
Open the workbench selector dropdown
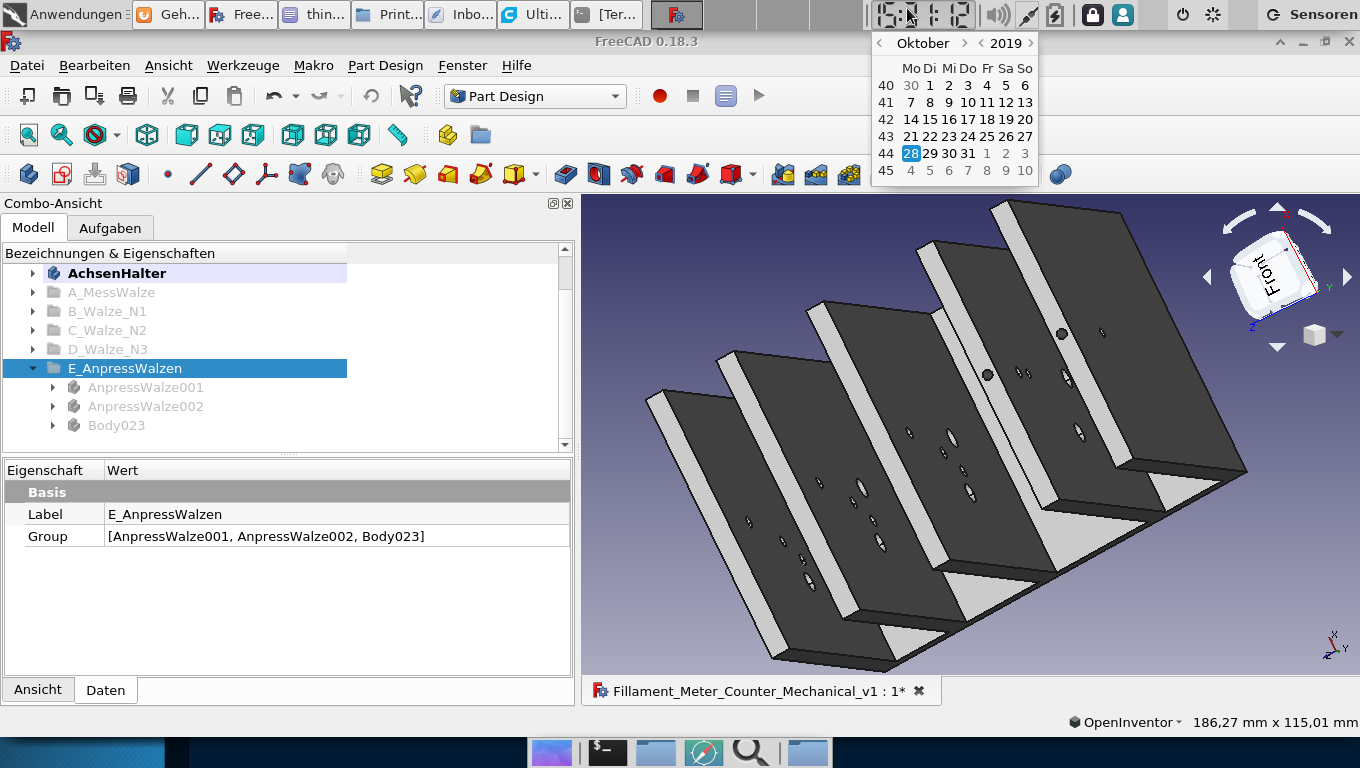536,96
